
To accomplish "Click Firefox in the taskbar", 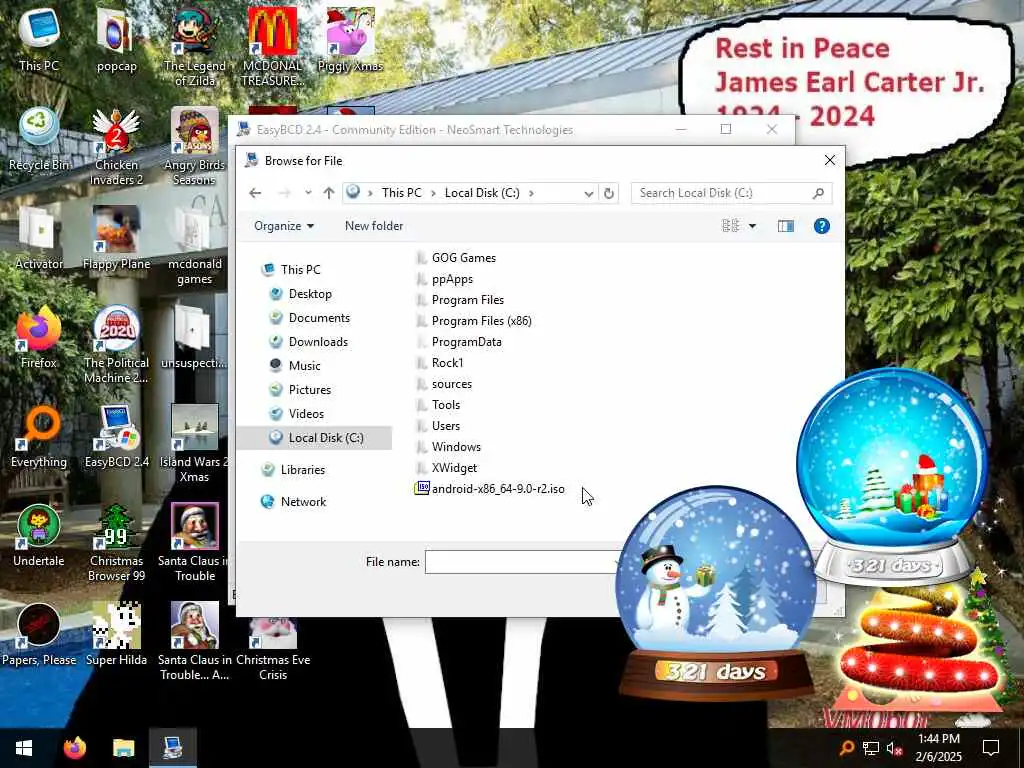I will coord(74,748).
